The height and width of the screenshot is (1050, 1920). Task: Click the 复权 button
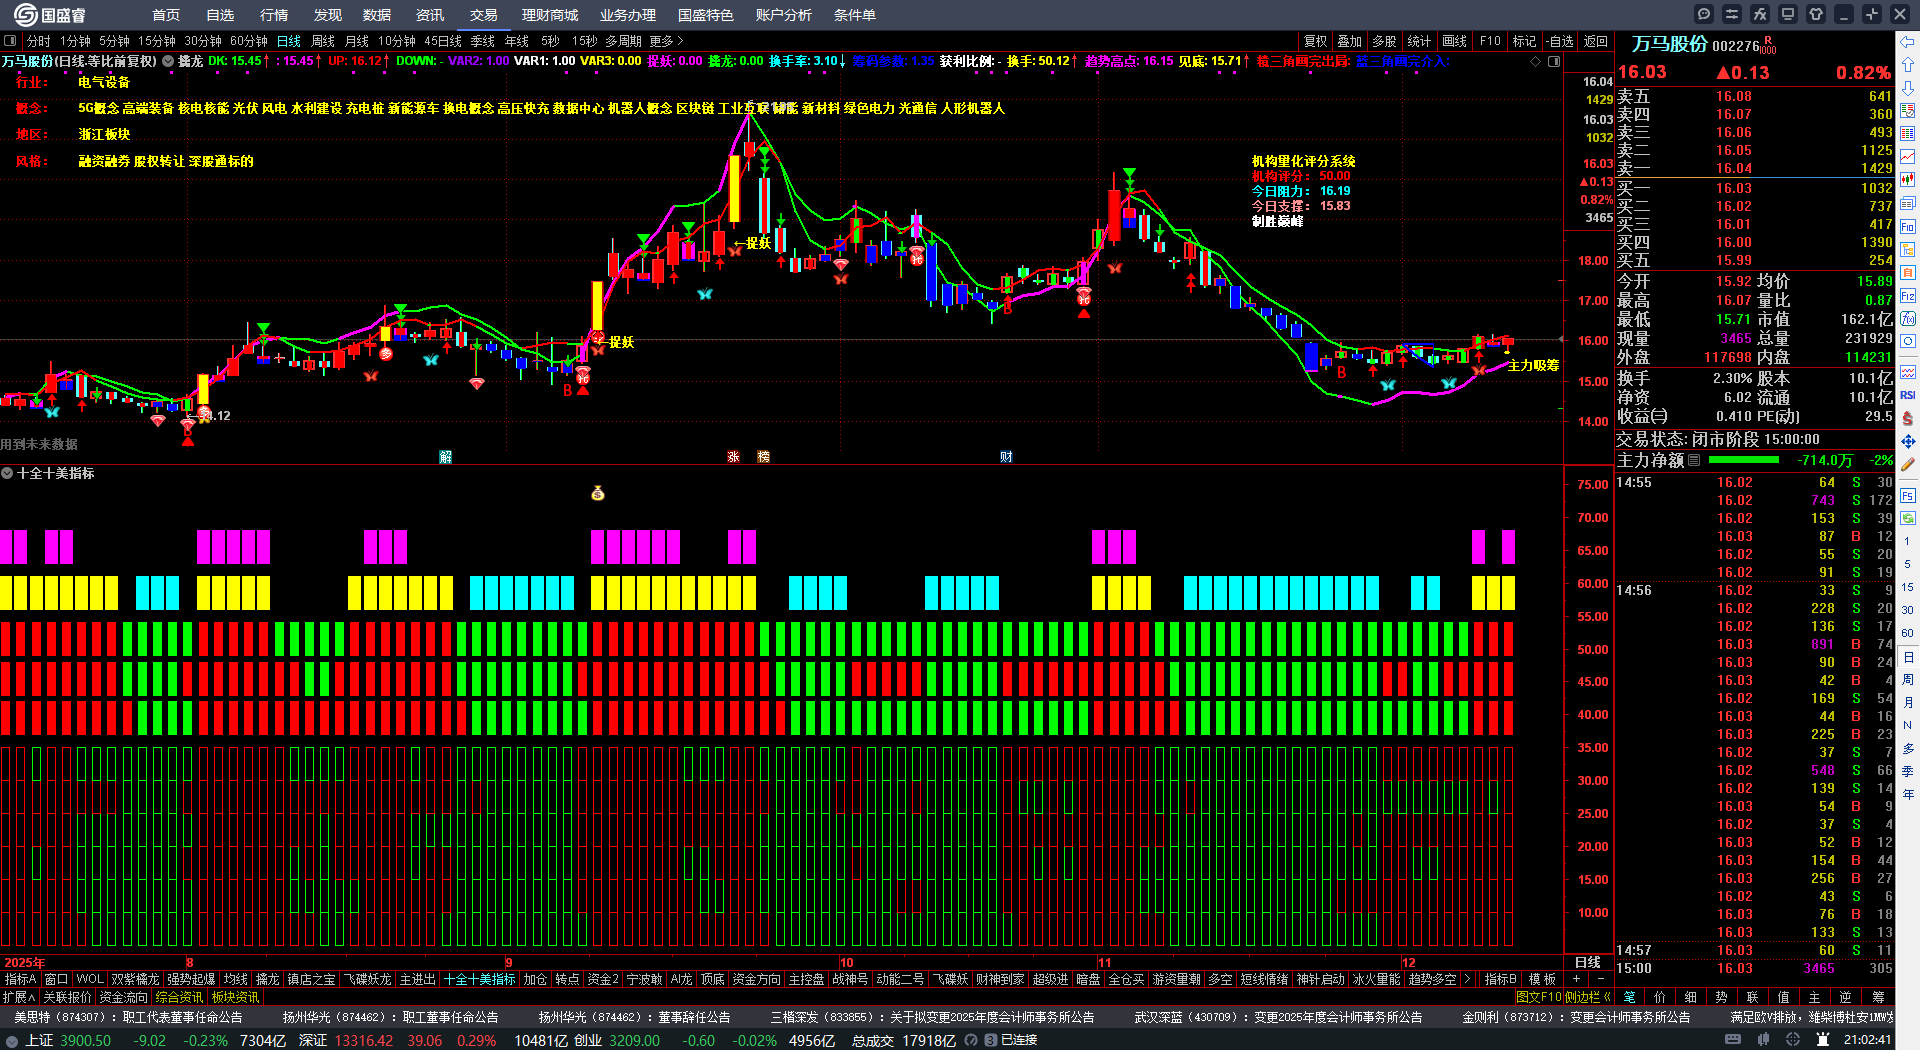pos(1316,41)
